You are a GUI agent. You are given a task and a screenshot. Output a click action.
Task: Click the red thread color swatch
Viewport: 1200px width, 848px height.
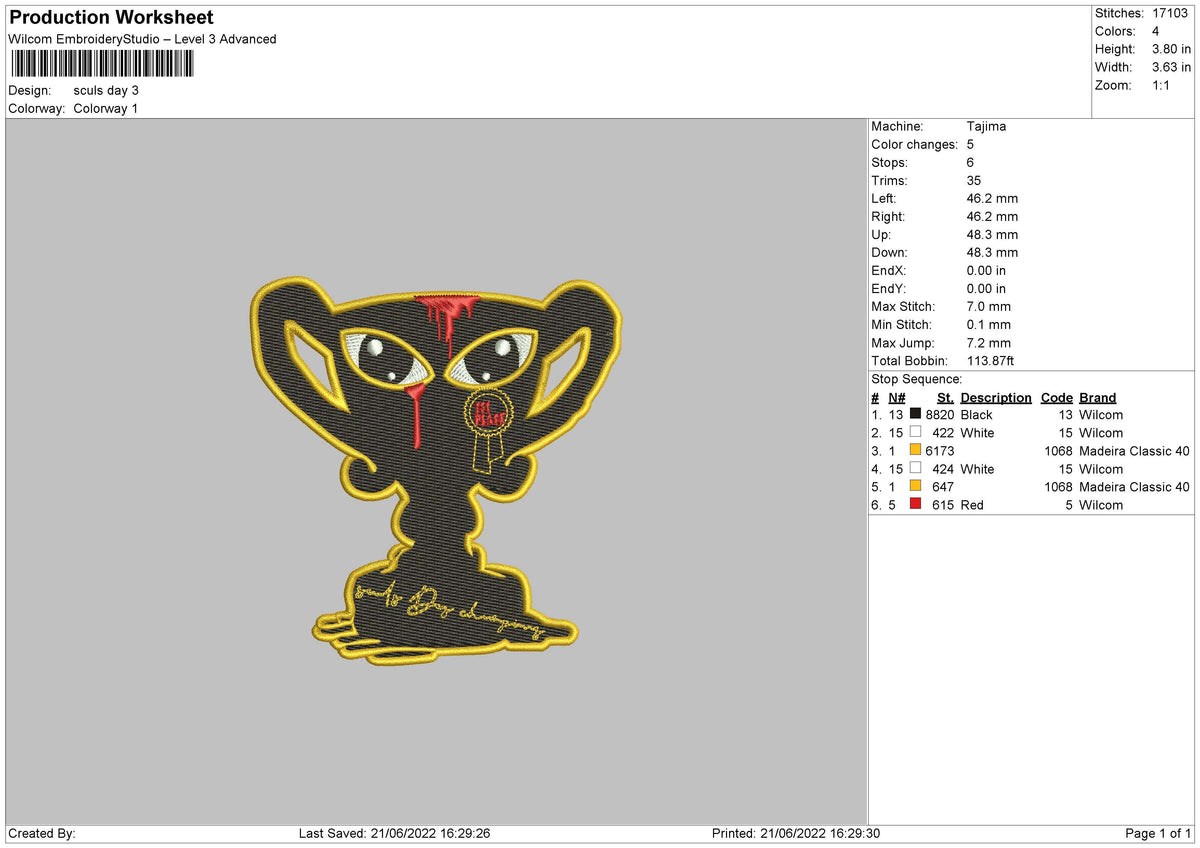click(915, 505)
